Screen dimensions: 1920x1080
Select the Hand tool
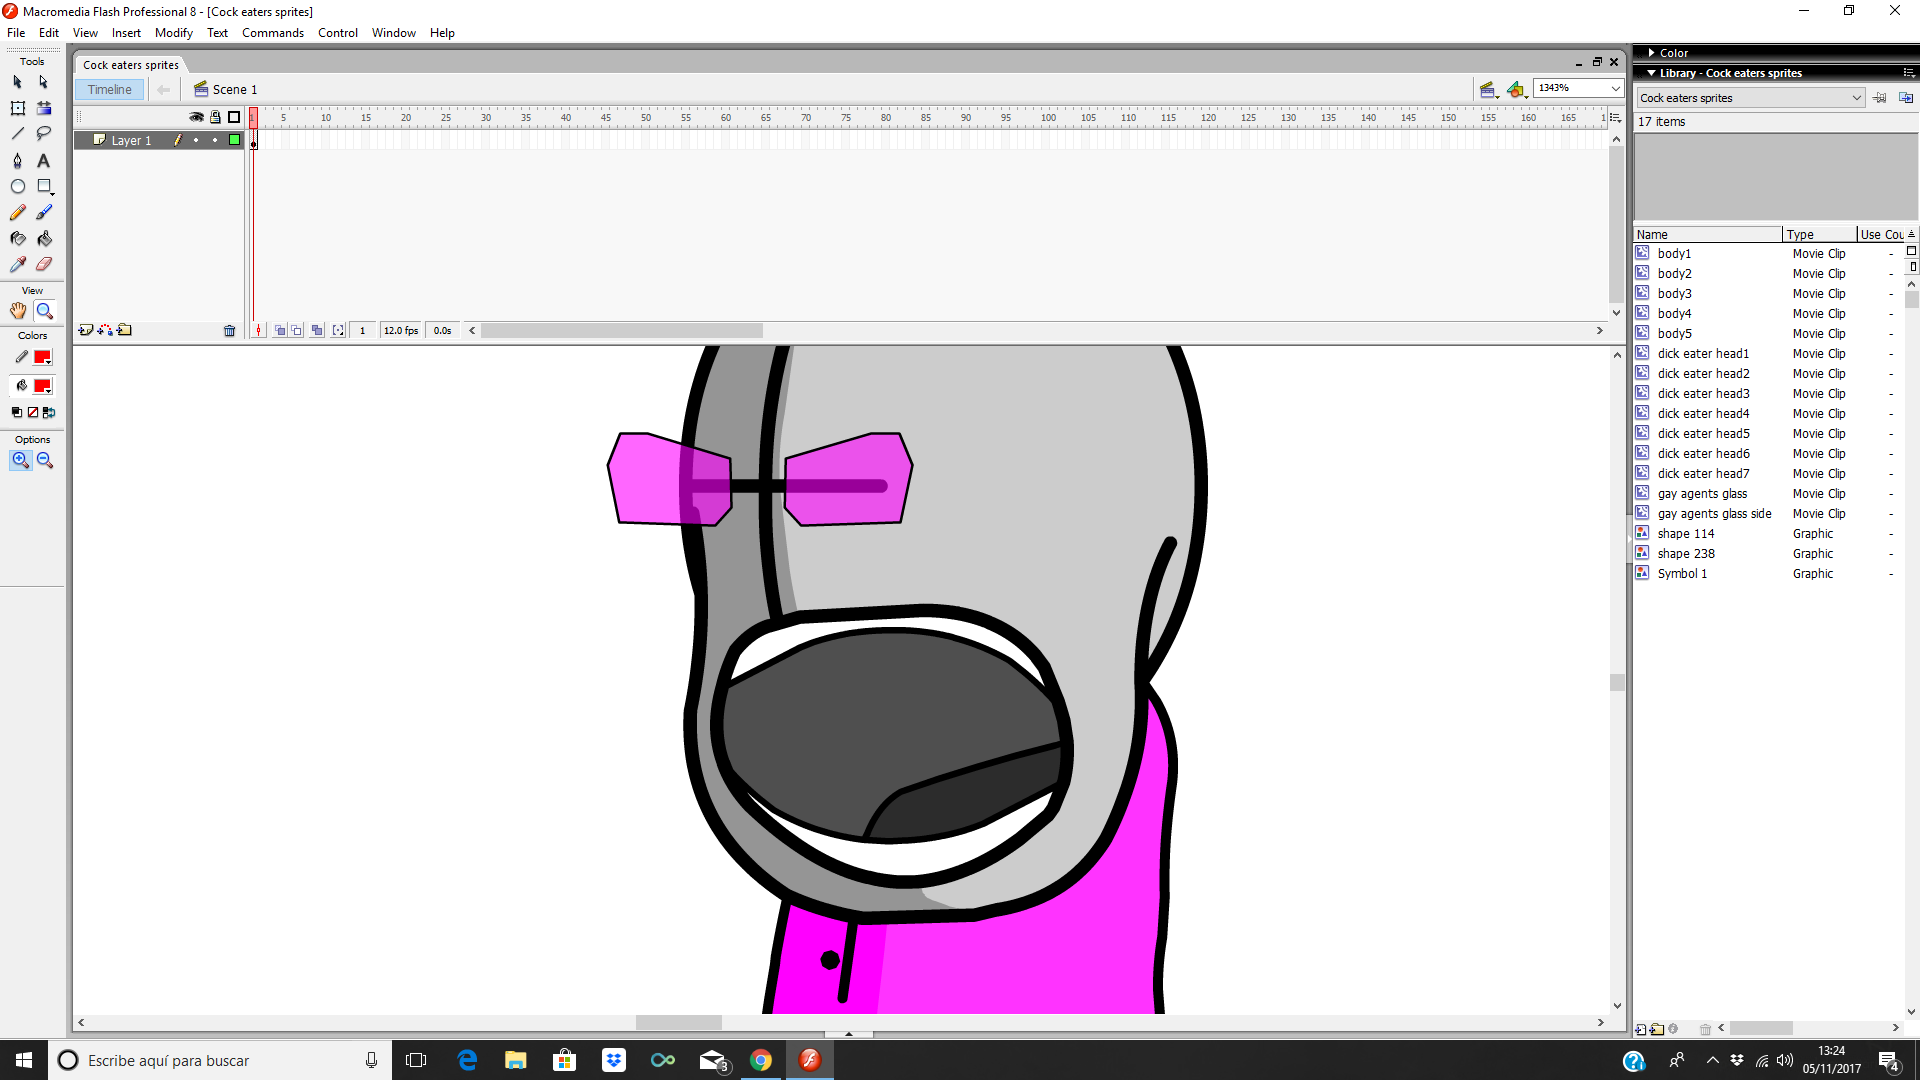[18, 311]
